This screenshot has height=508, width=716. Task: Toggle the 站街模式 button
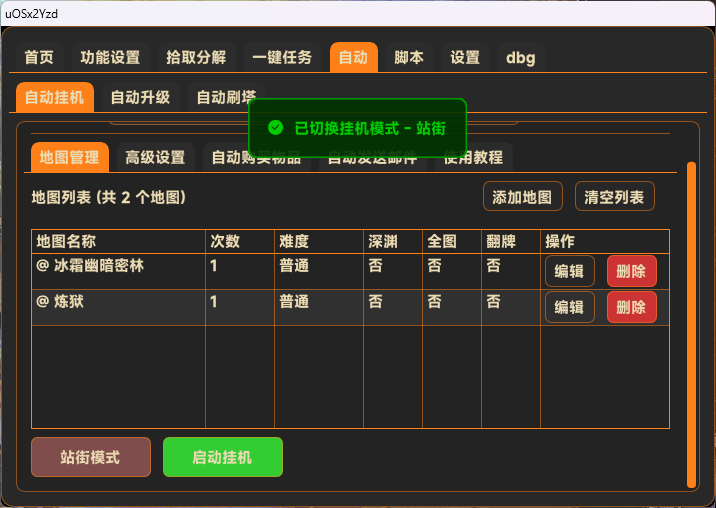click(x=91, y=457)
